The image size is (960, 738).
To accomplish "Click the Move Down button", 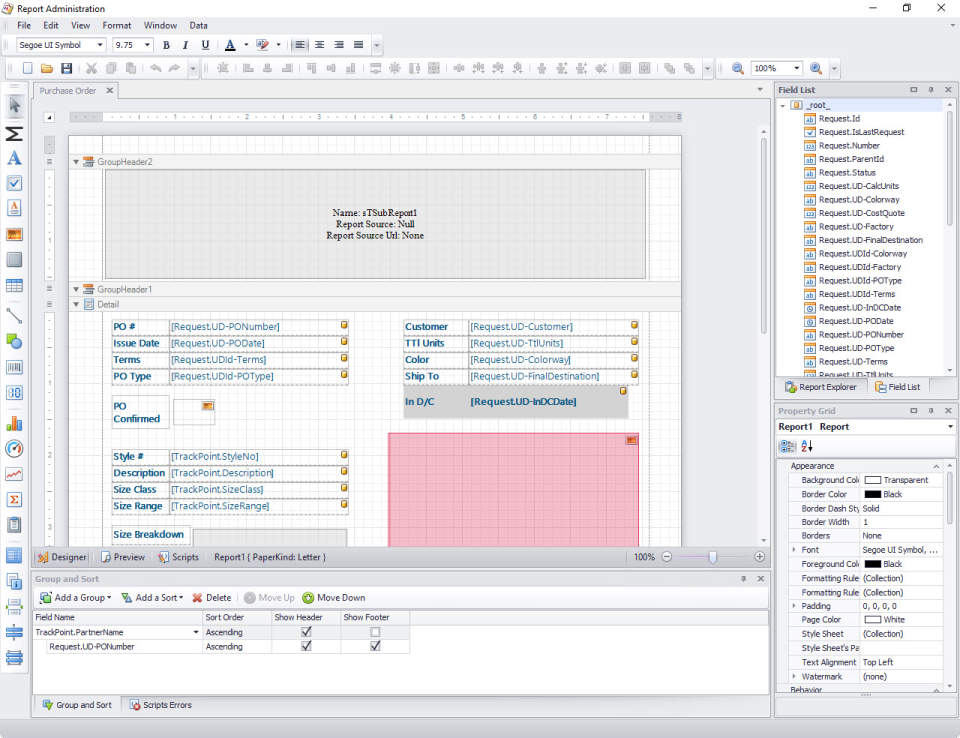I will point(334,598).
